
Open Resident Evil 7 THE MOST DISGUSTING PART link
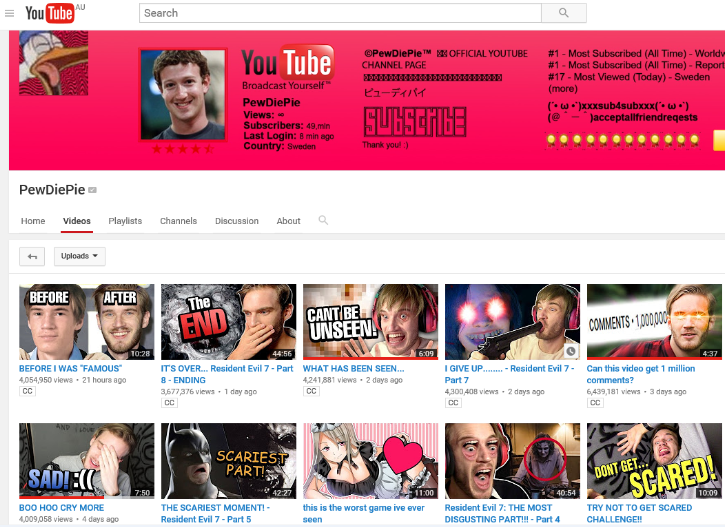502,513
